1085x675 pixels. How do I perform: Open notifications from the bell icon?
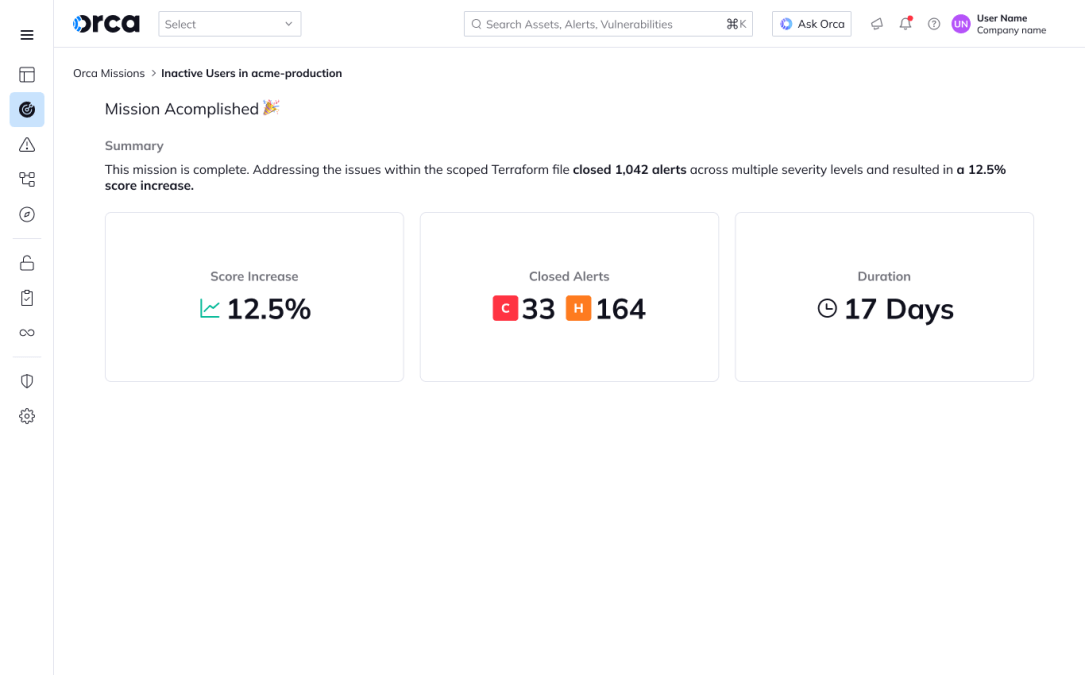click(905, 23)
